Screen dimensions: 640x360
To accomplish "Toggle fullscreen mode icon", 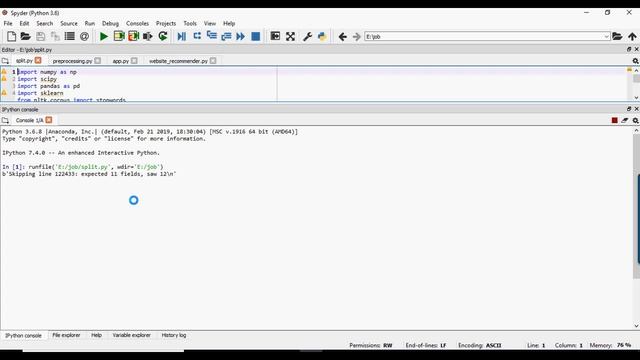I will click(x=290, y=36).
